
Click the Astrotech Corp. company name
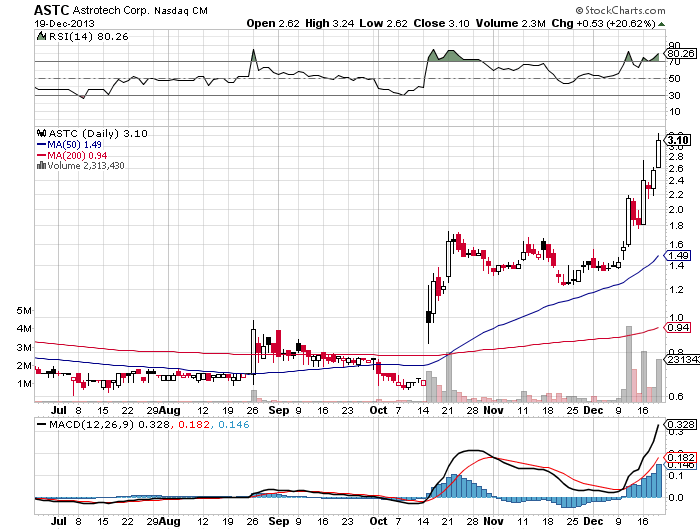tap(111, 10)
